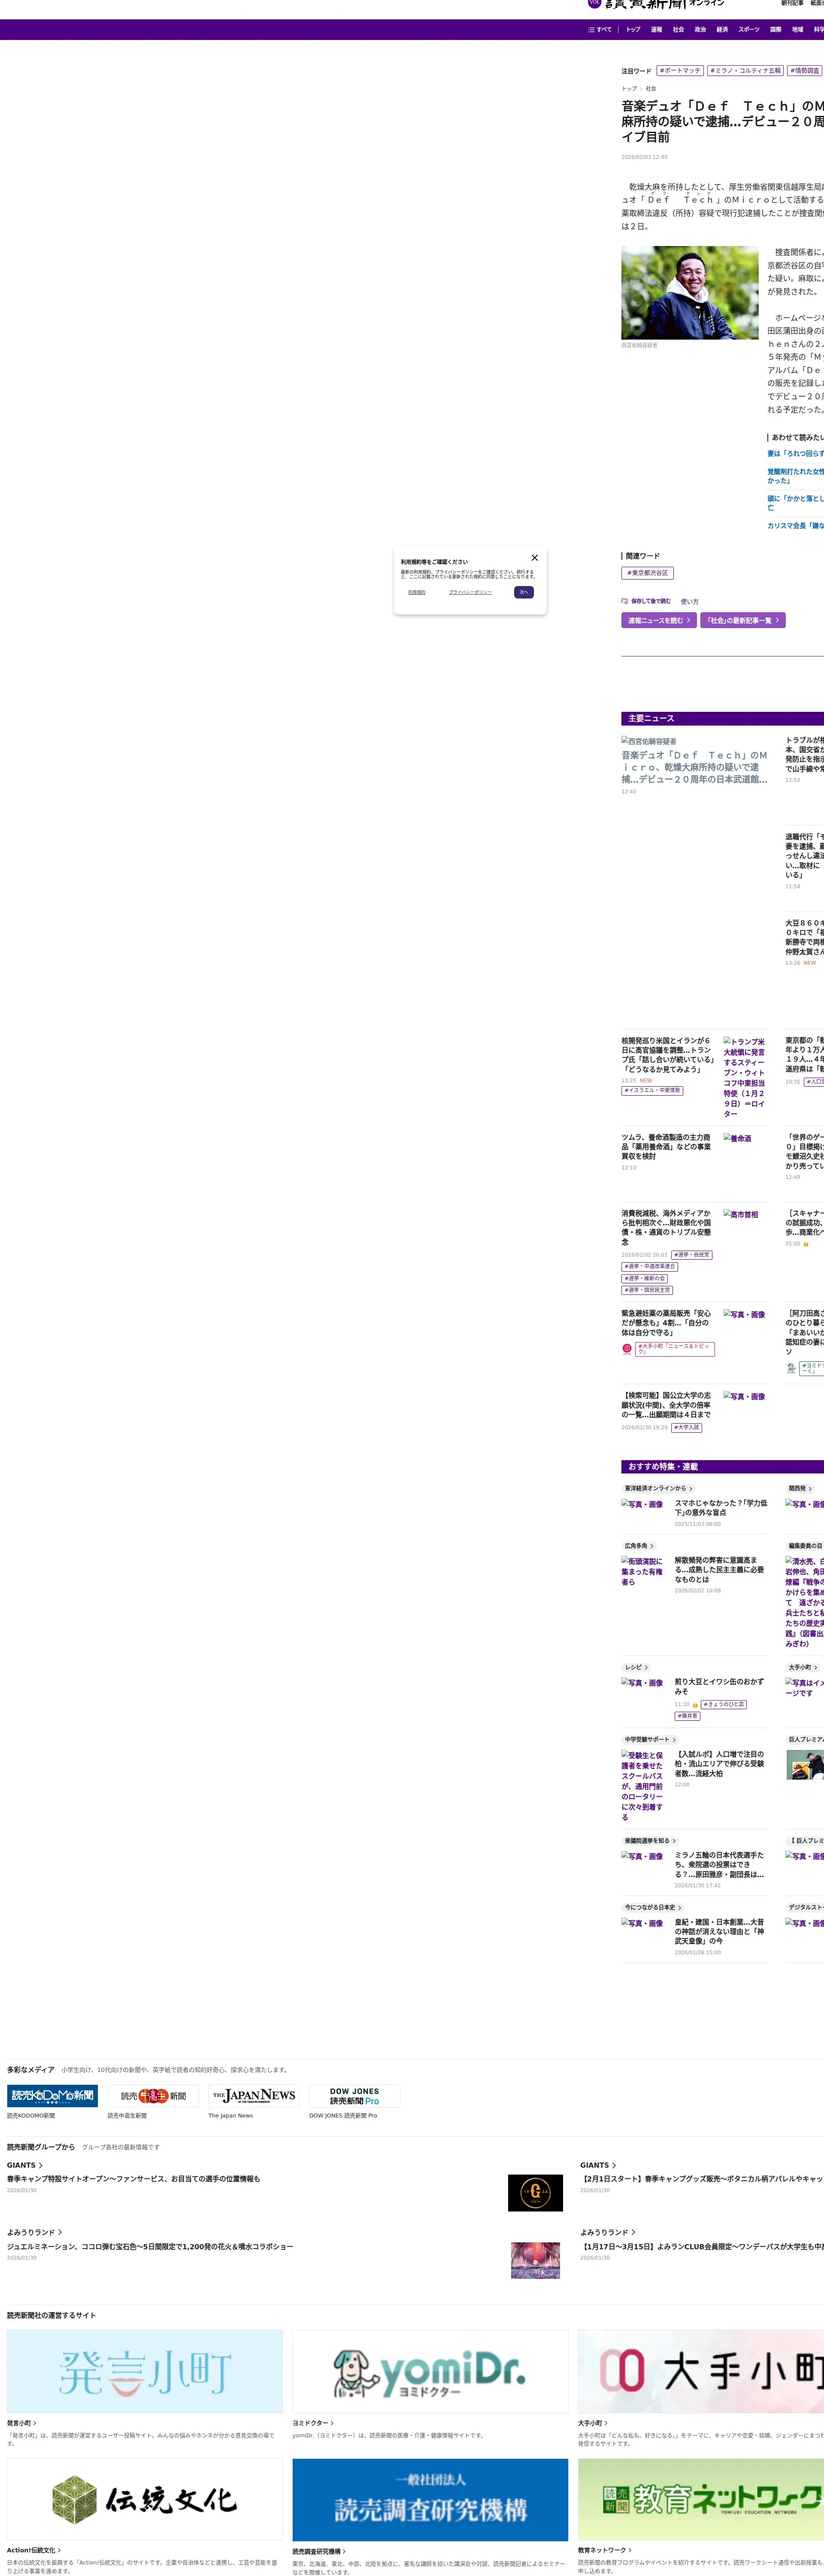
Task: Click the 保存して後で読む save icon
Action: click(x=624, y=602)
